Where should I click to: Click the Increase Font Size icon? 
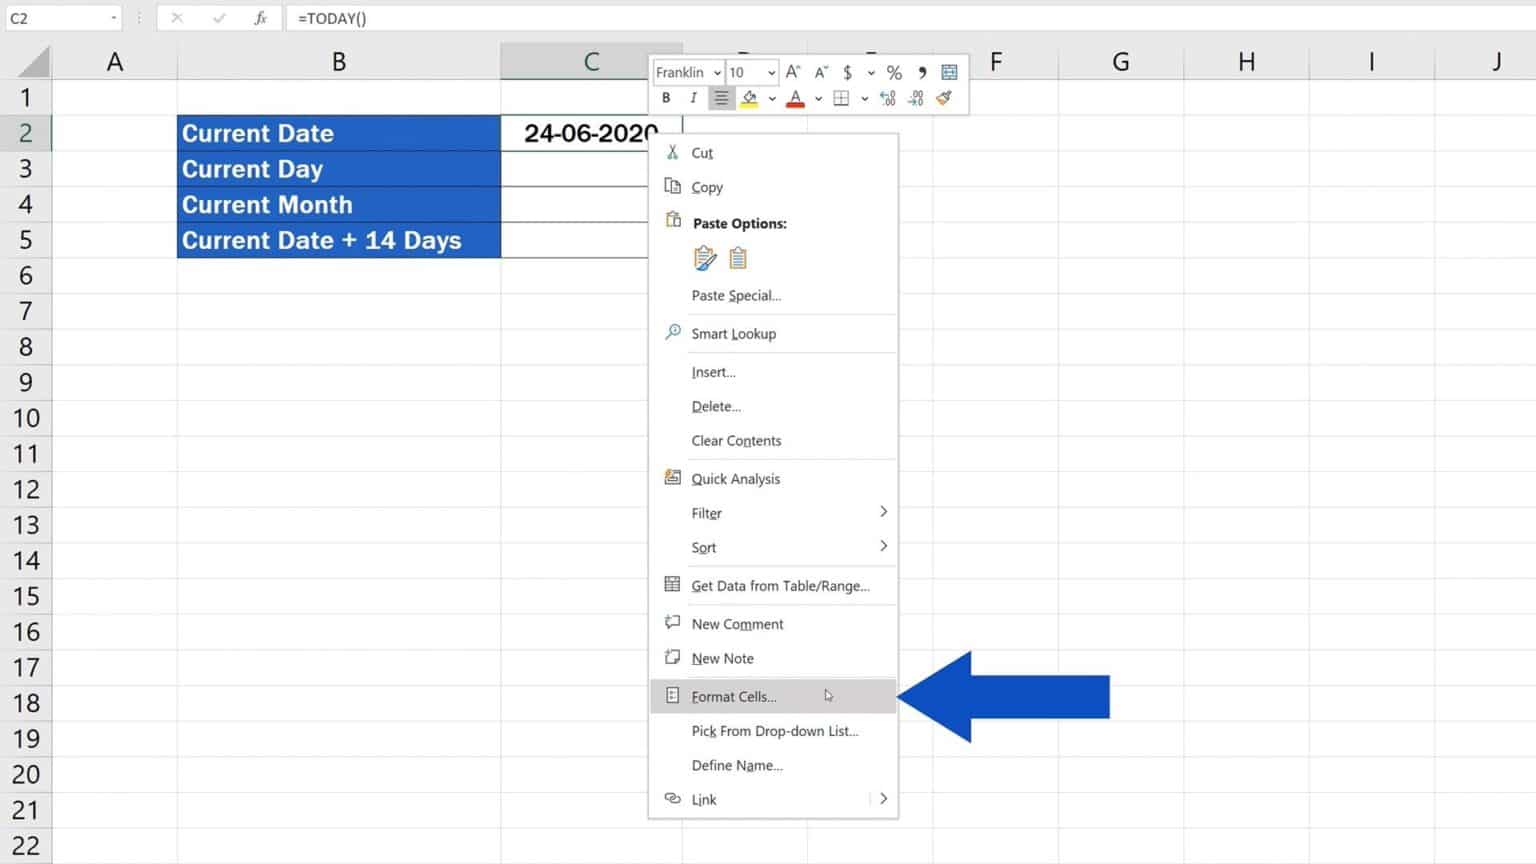tap(793, 72)
